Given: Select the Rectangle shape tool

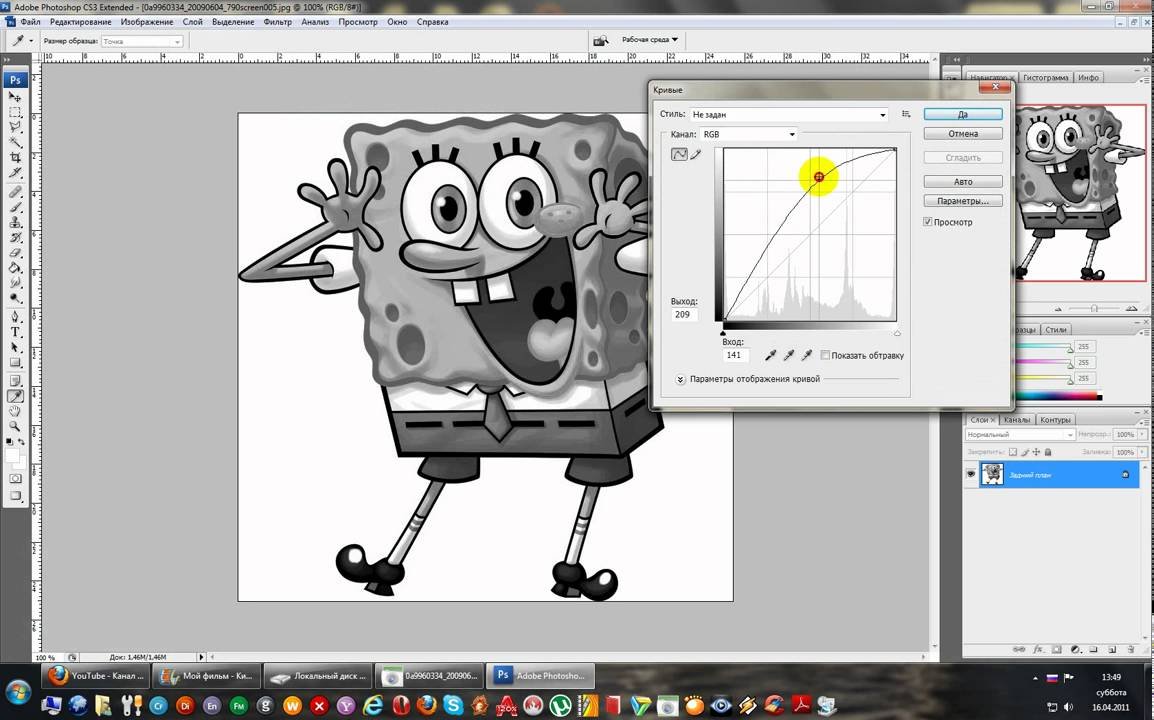Looking at the screenshot, I should [x=15, y=363].
